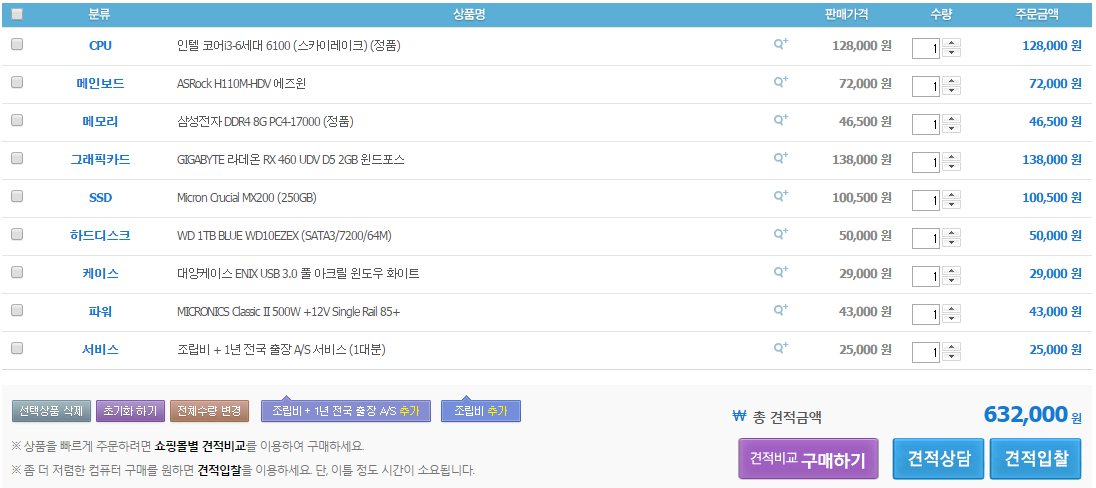Viewport: 1096px width, 488px height.
Task: Decrease quantity for the SSD row
Action: (951, 205)
